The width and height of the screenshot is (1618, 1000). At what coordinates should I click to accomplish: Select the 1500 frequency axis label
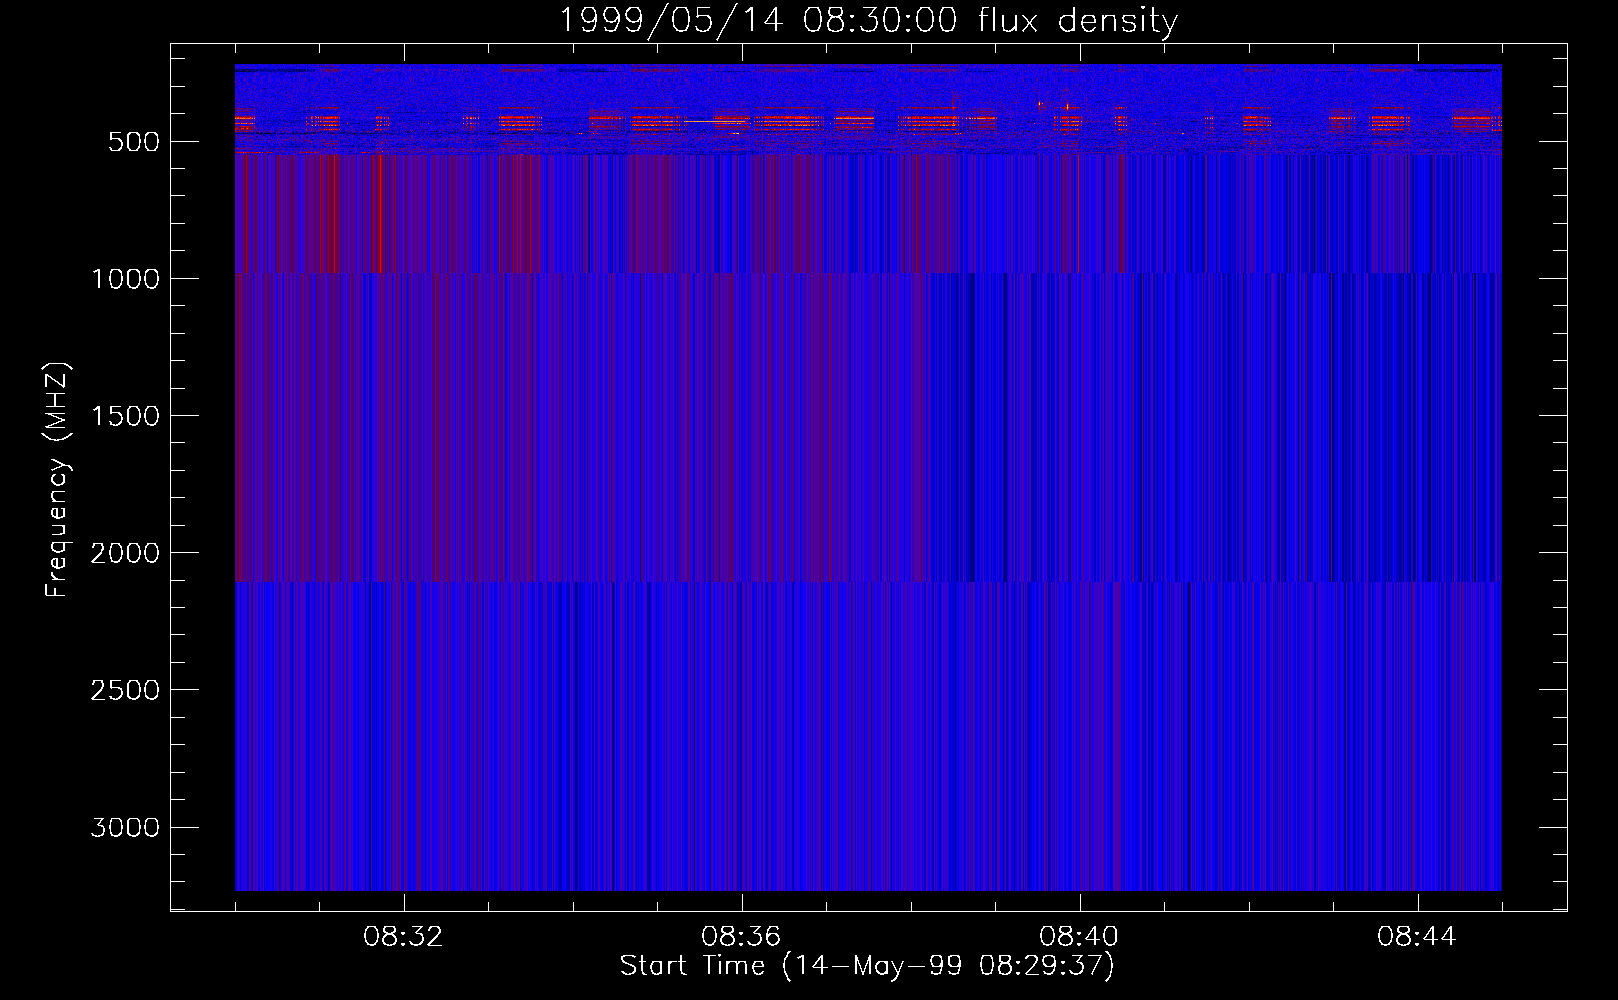point(125,416)
